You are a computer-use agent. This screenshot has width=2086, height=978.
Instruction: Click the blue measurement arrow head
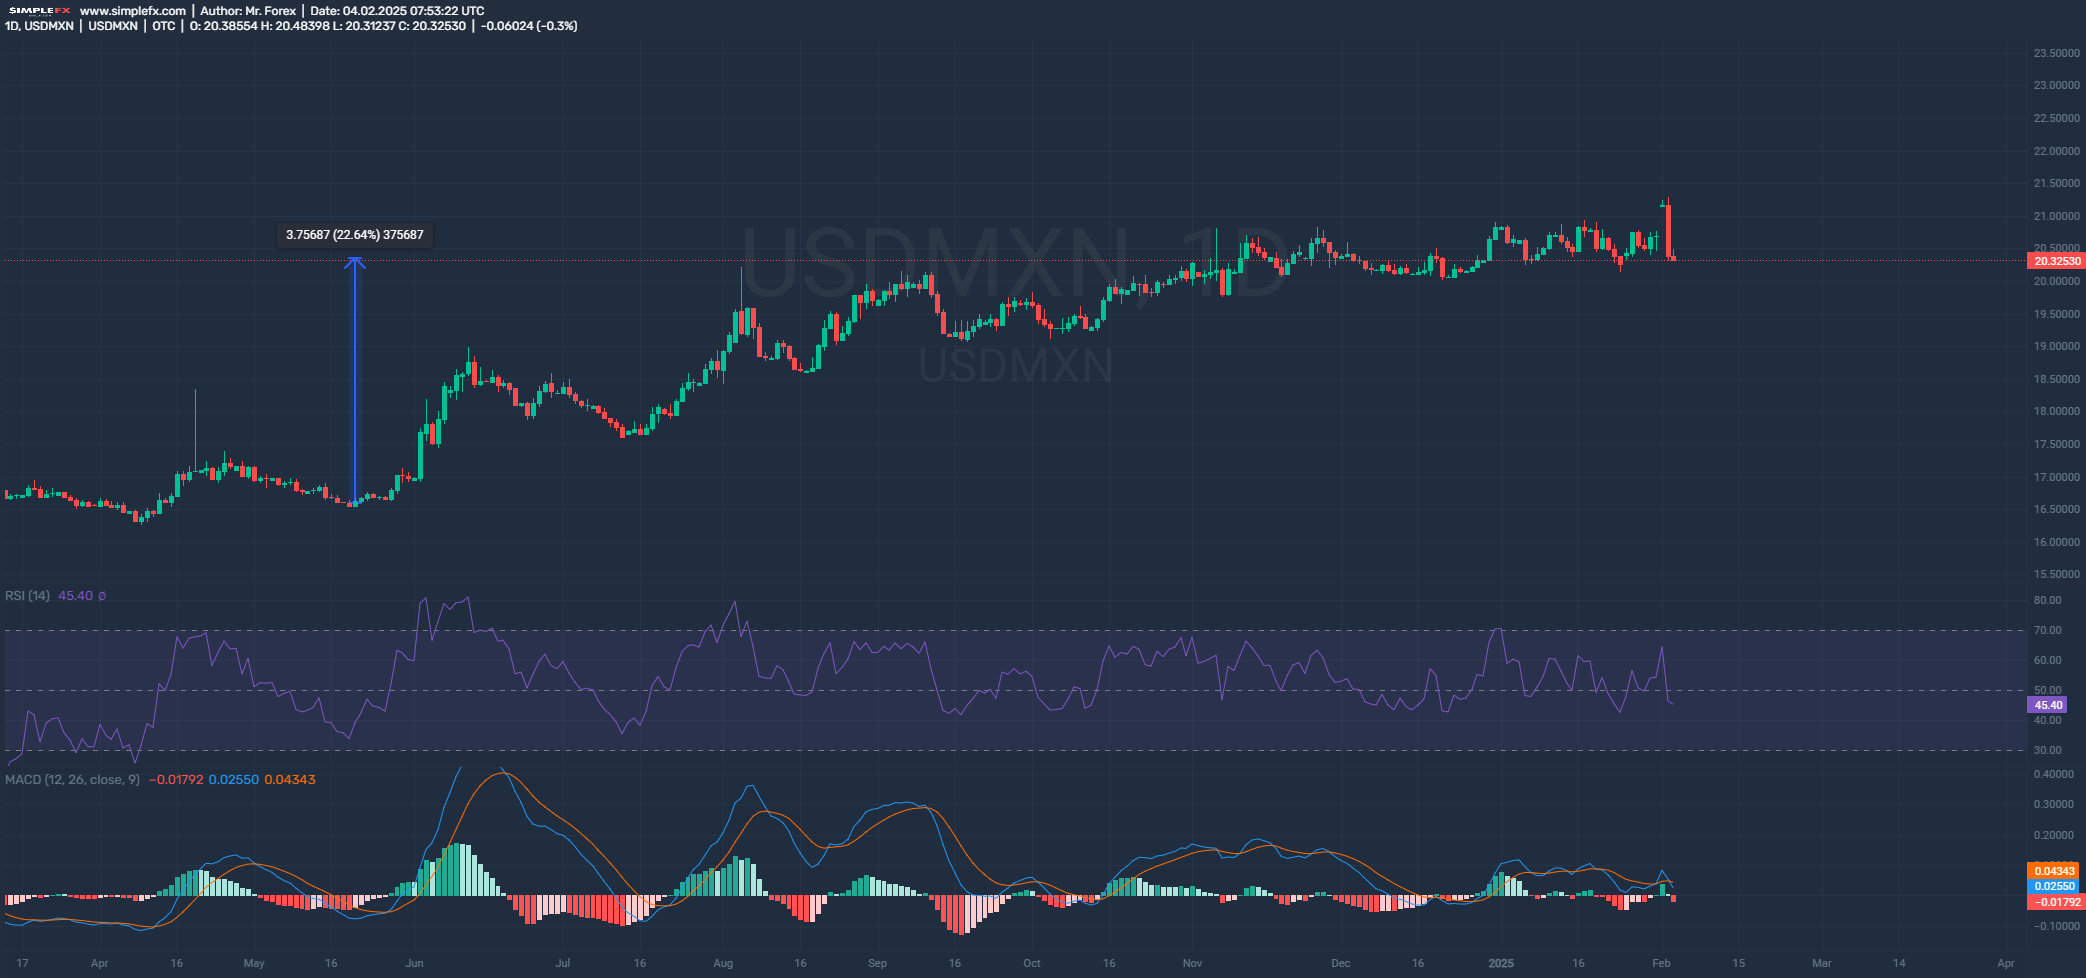point(354,262)
